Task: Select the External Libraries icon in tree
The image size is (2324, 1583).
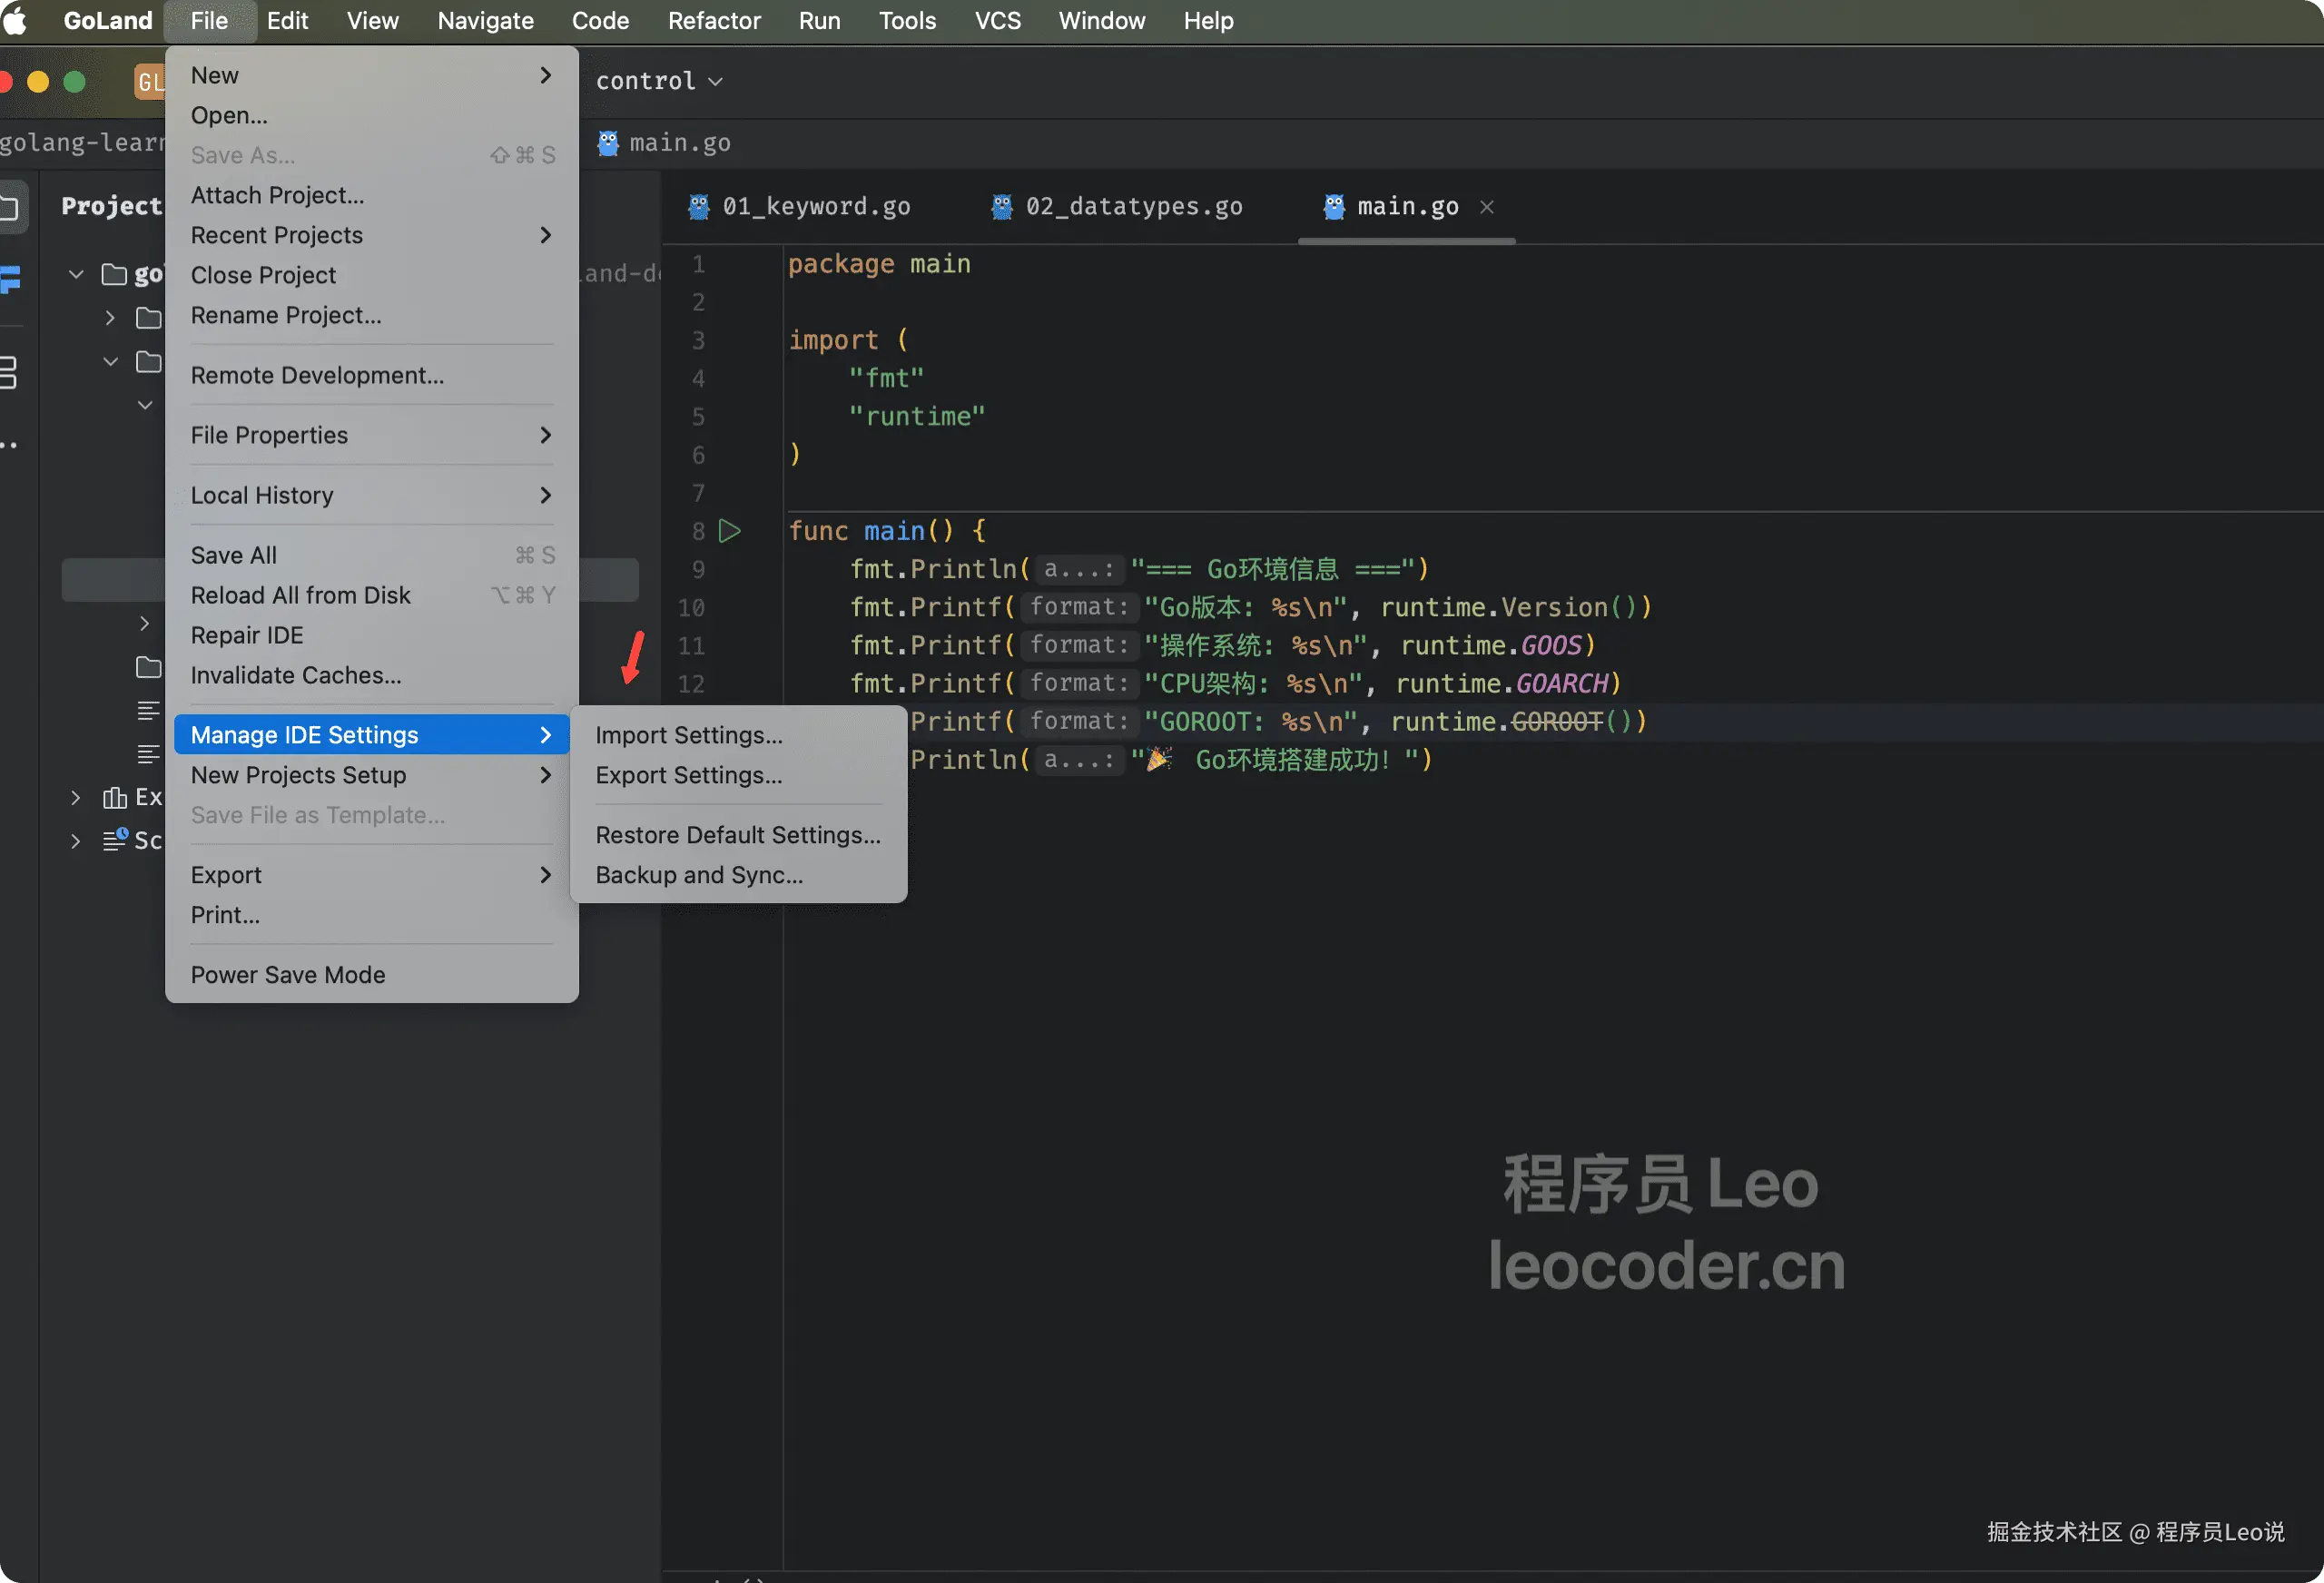Action: coord(115,797)
